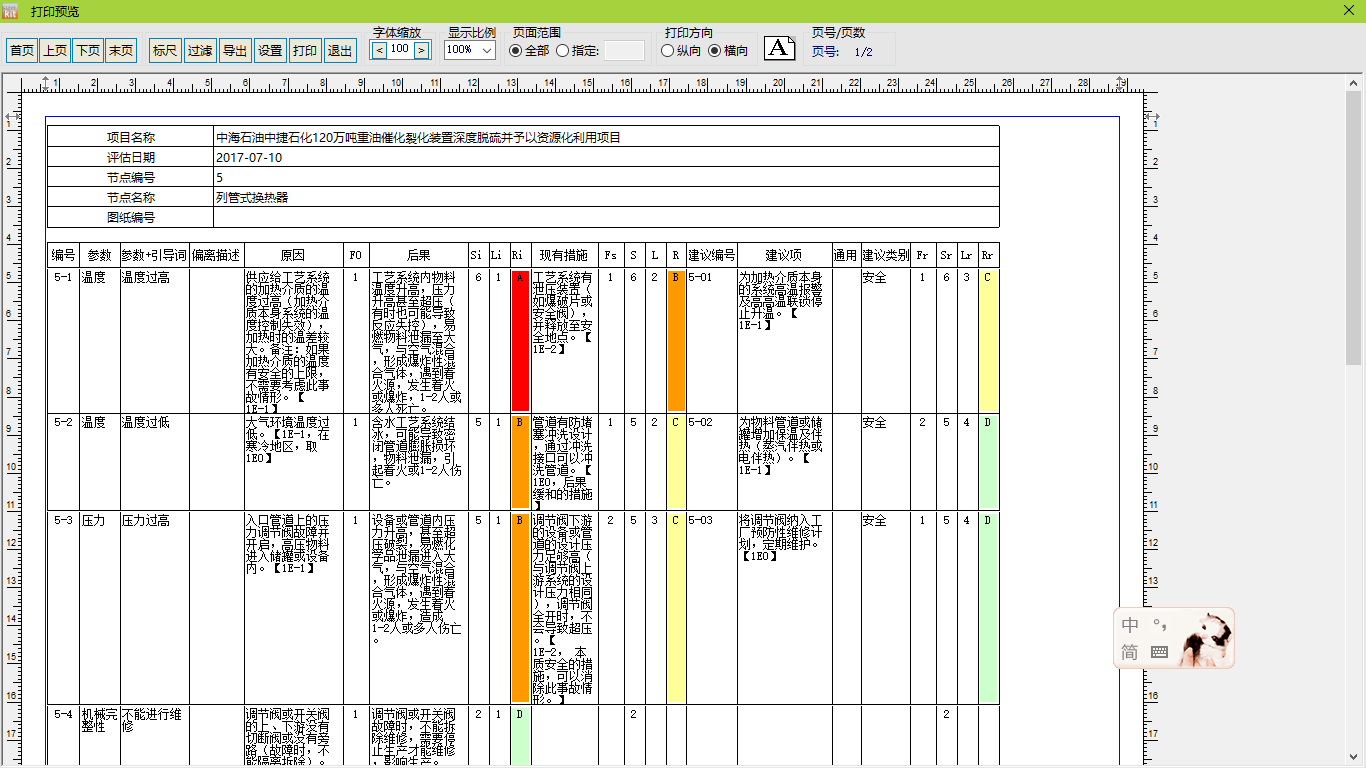Click the node name '列管式换热器'
The image size is (1366, 768).
[x=252, y=198]
